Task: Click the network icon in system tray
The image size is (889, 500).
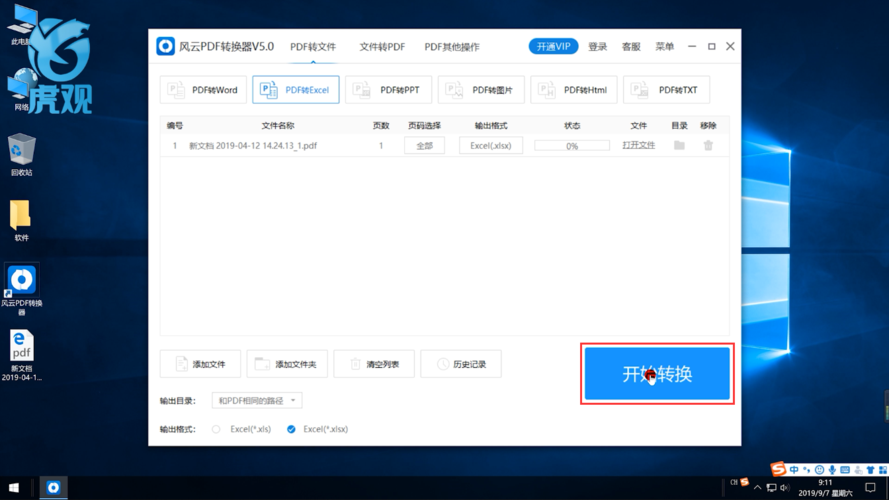Action: tap(772, 488)
